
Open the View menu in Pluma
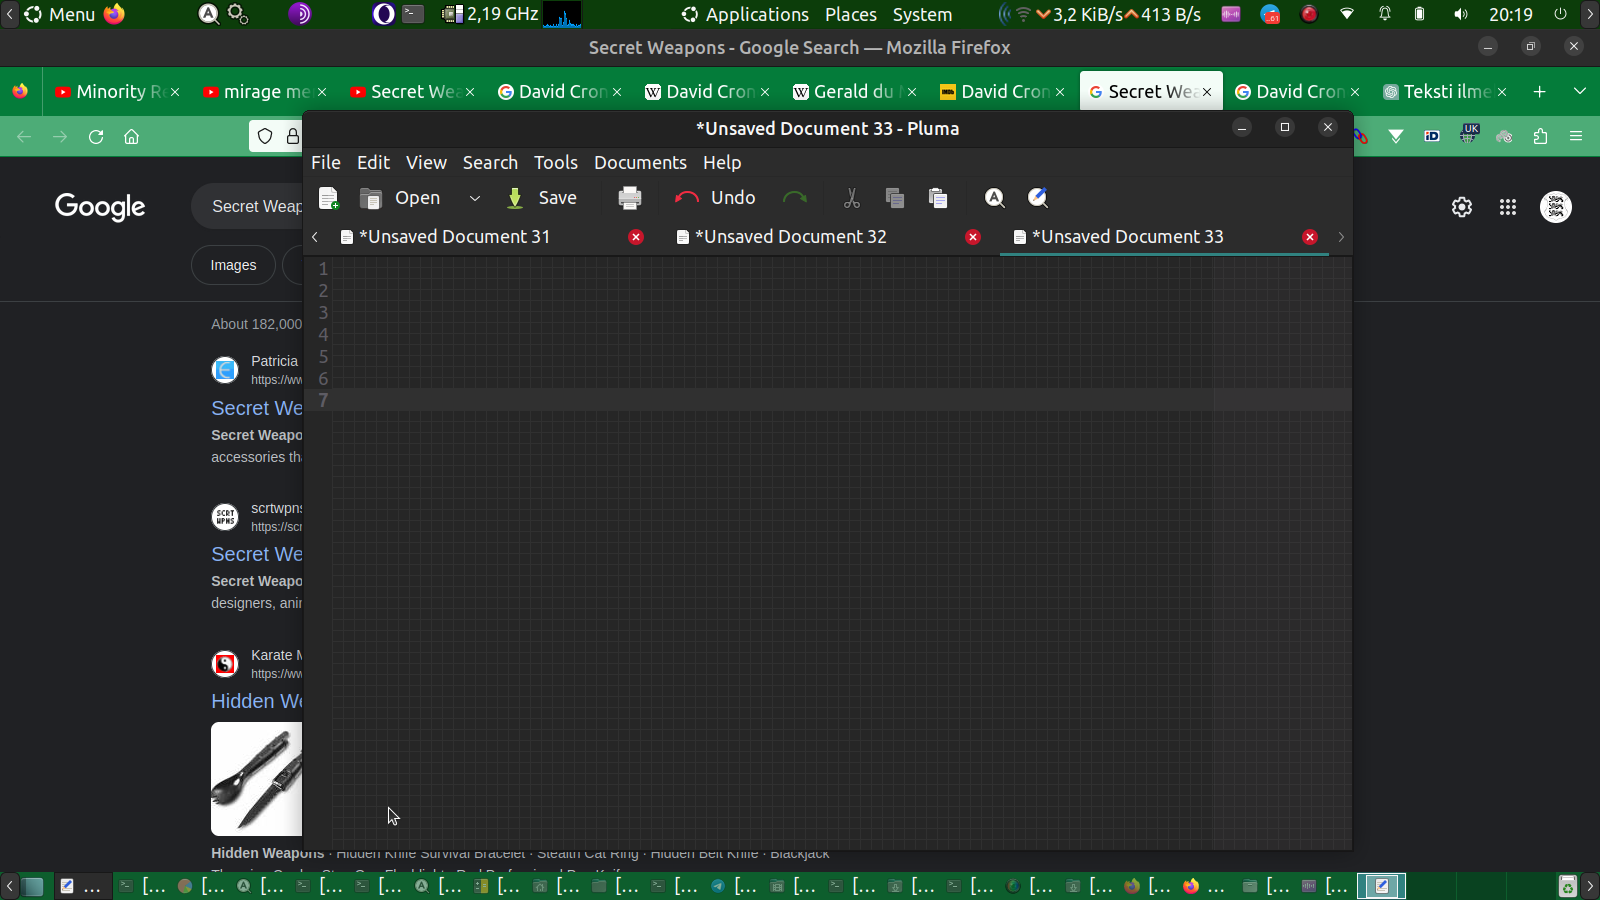[x=426, y=162]
